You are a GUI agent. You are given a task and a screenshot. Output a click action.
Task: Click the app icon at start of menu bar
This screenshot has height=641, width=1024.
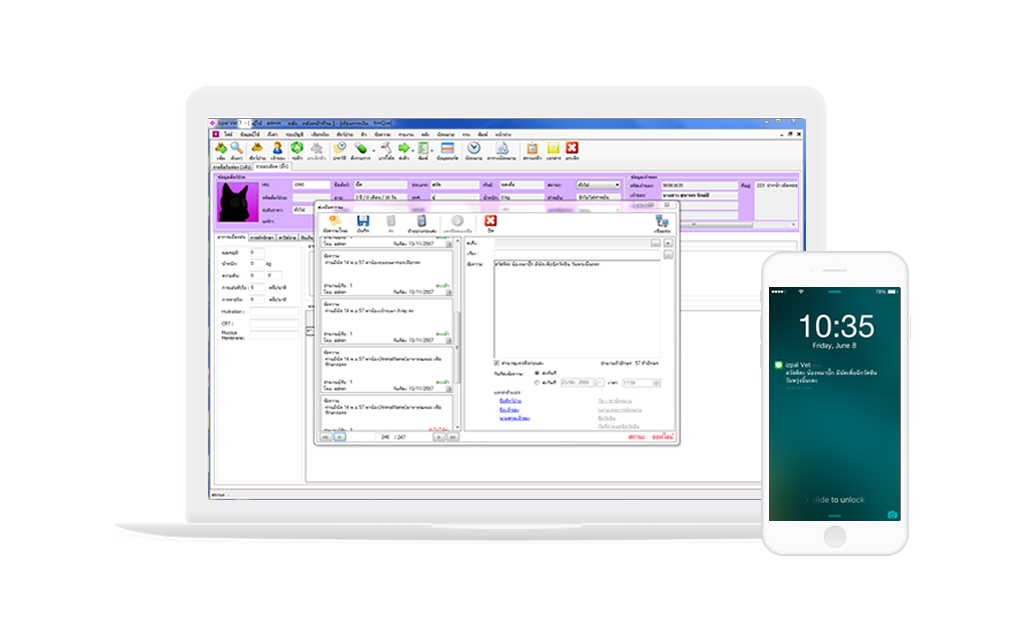[x=216, y=134]
